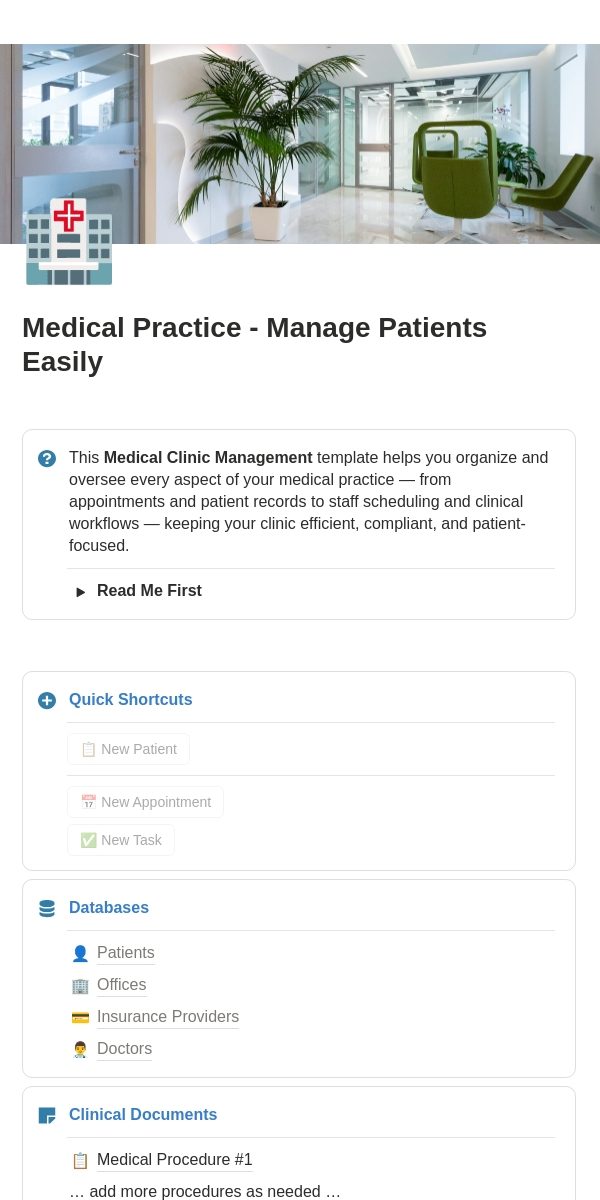600x1200 pixels.
Task: Click the New Patient button
Action: pos(128,749)
